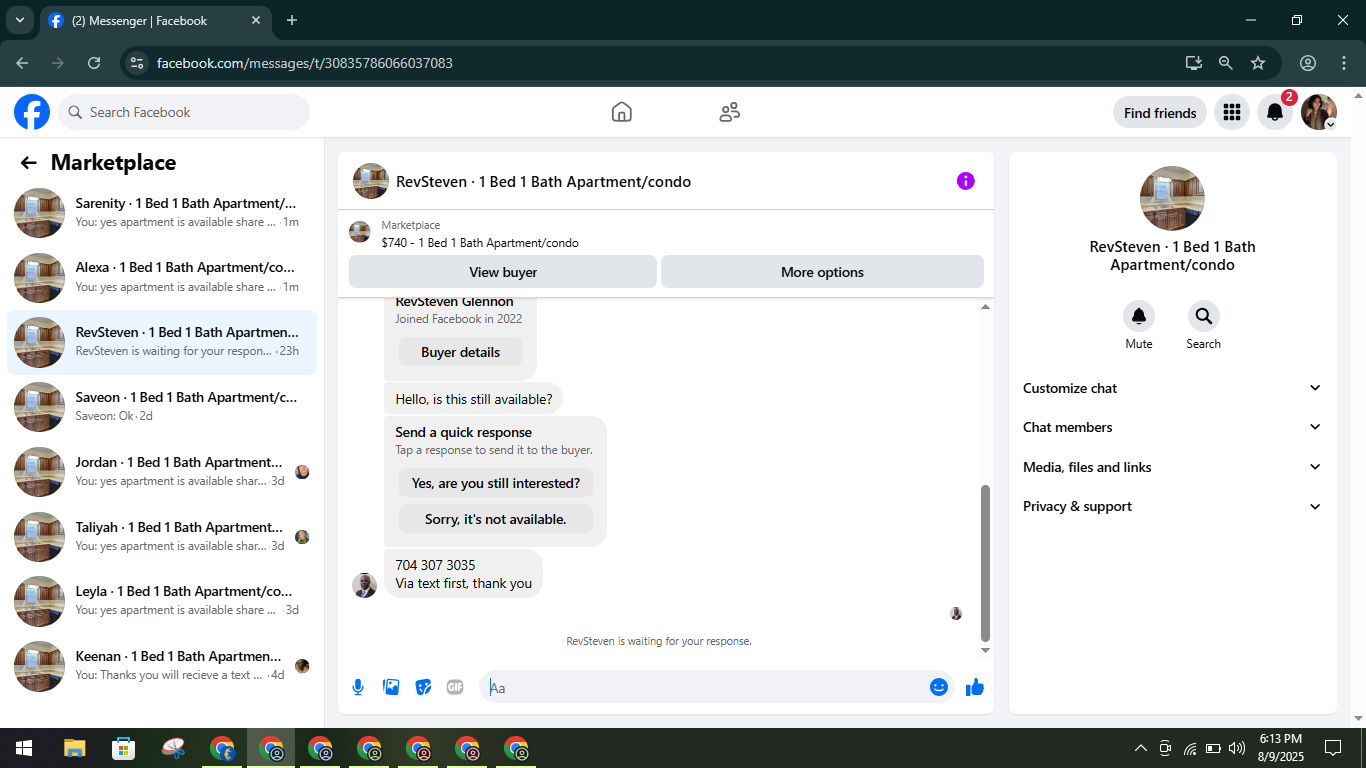Attach a photo file icon
Image resolution: width=1366 pixels, height=768 pixels.
pos(391,687)
